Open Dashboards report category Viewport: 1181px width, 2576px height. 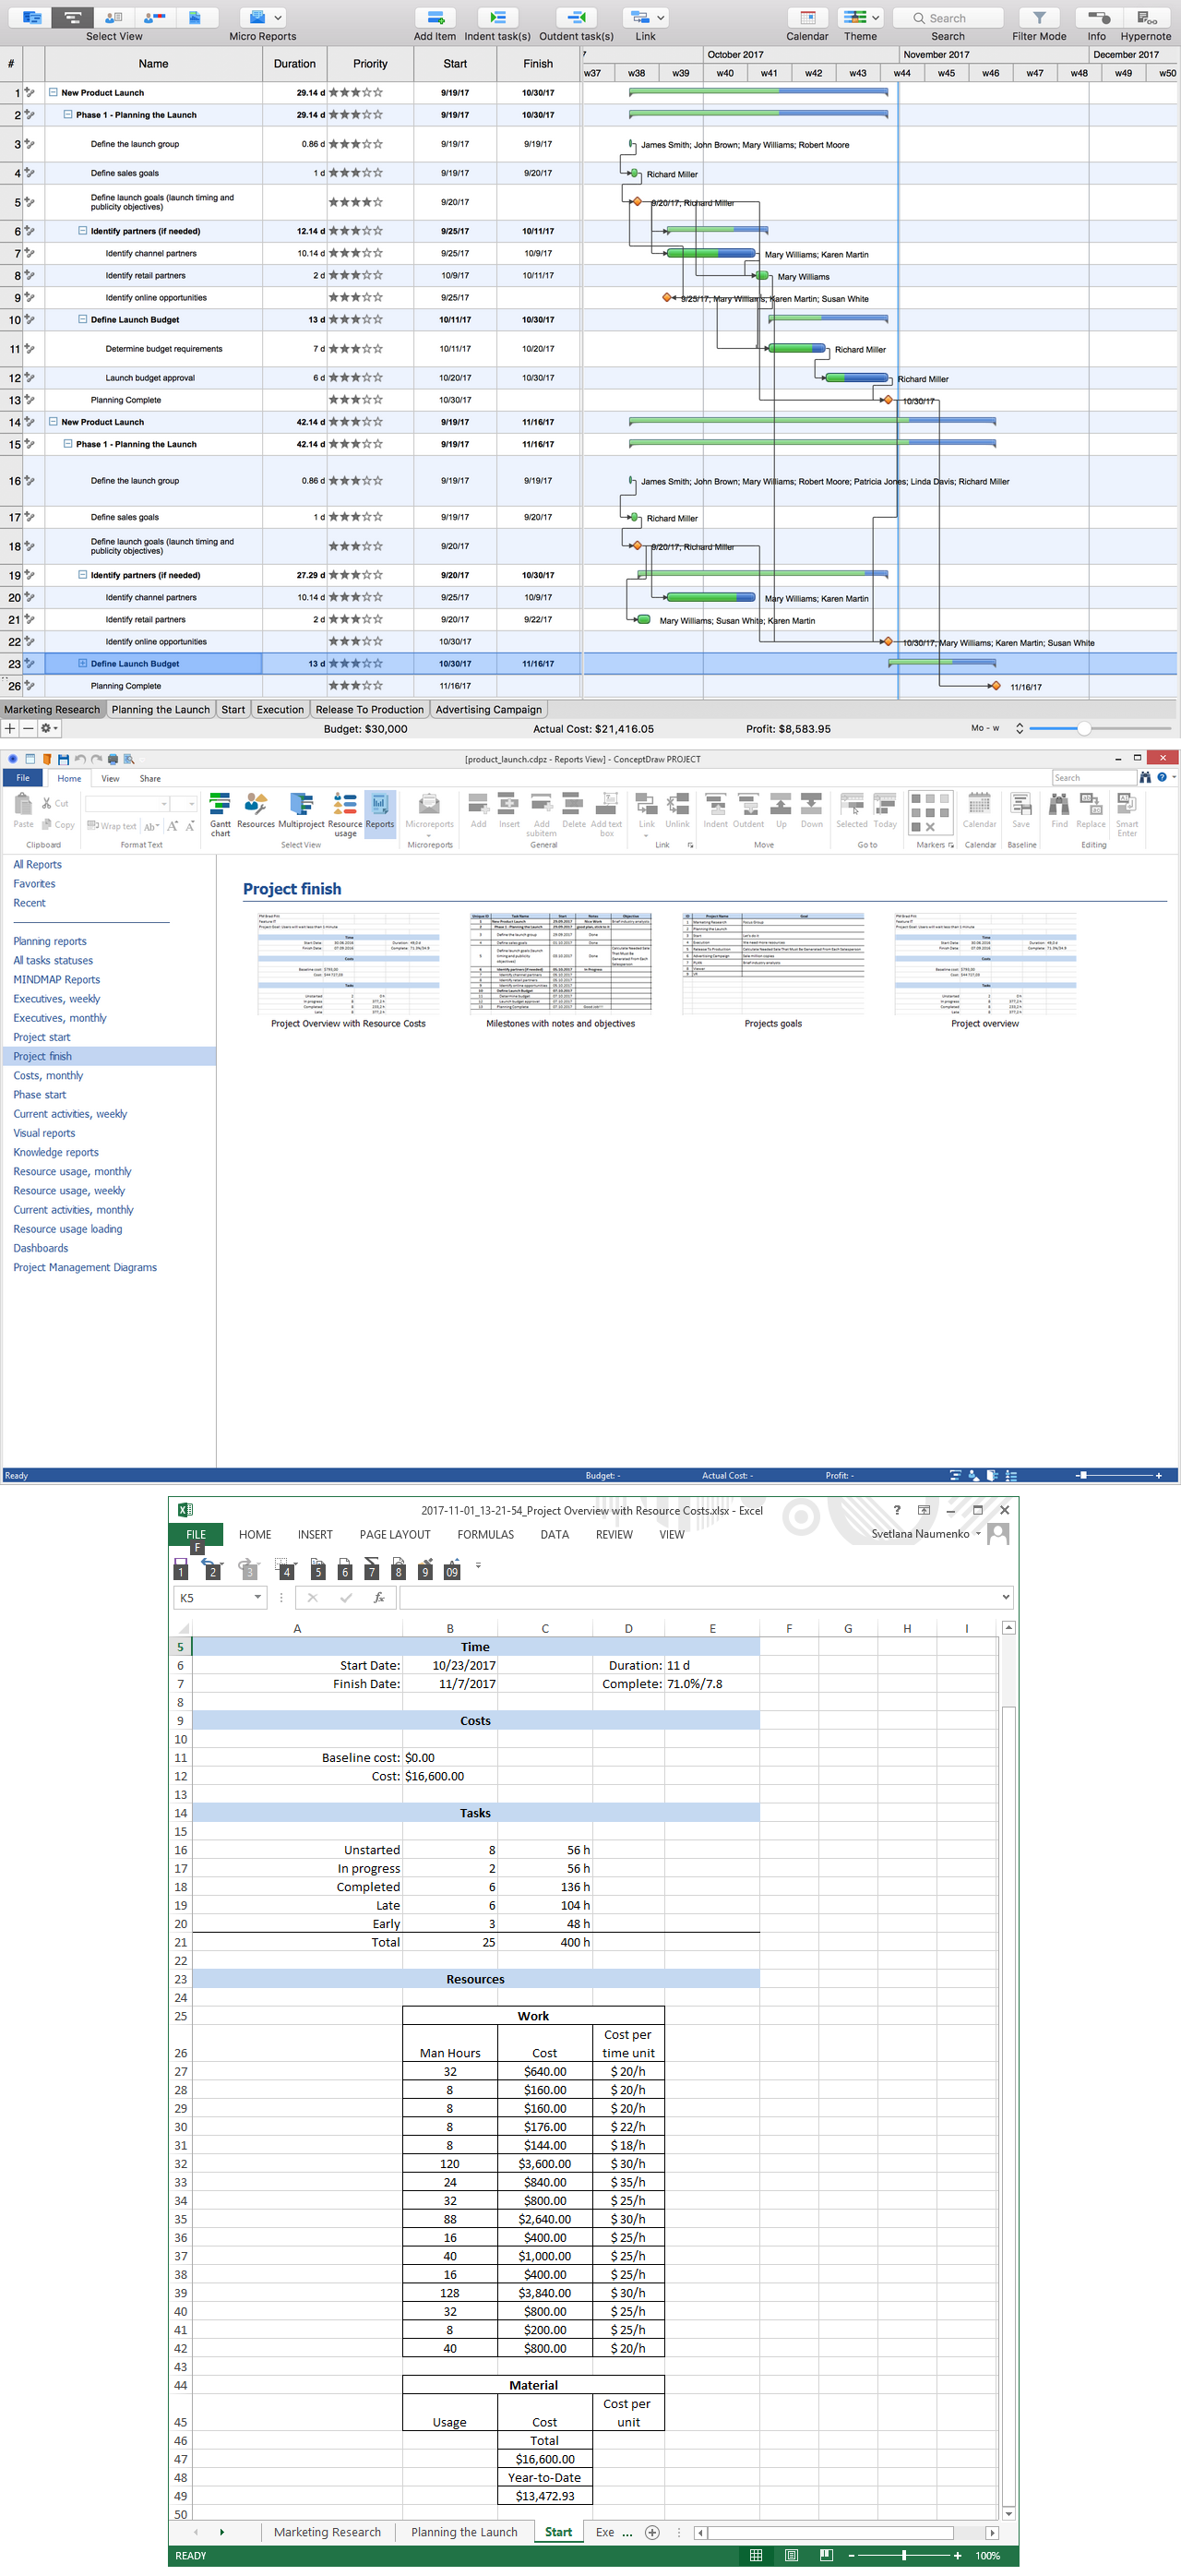pyautogui.click(x=41, y=1248)
